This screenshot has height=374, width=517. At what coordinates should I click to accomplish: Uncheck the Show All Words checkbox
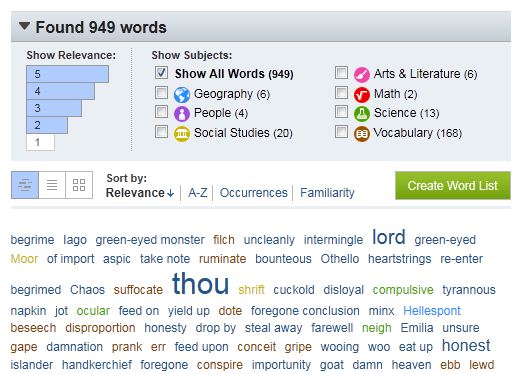pos(161,73)
